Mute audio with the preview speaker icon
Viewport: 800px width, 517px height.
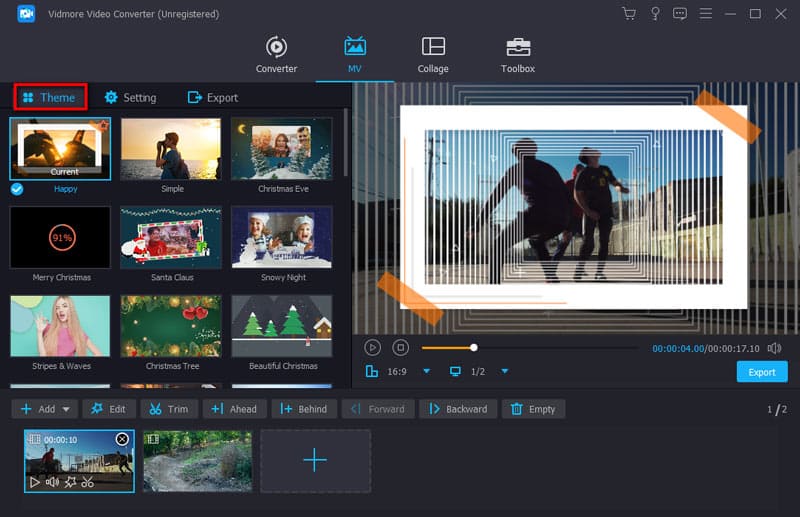[x=774, y=348]
